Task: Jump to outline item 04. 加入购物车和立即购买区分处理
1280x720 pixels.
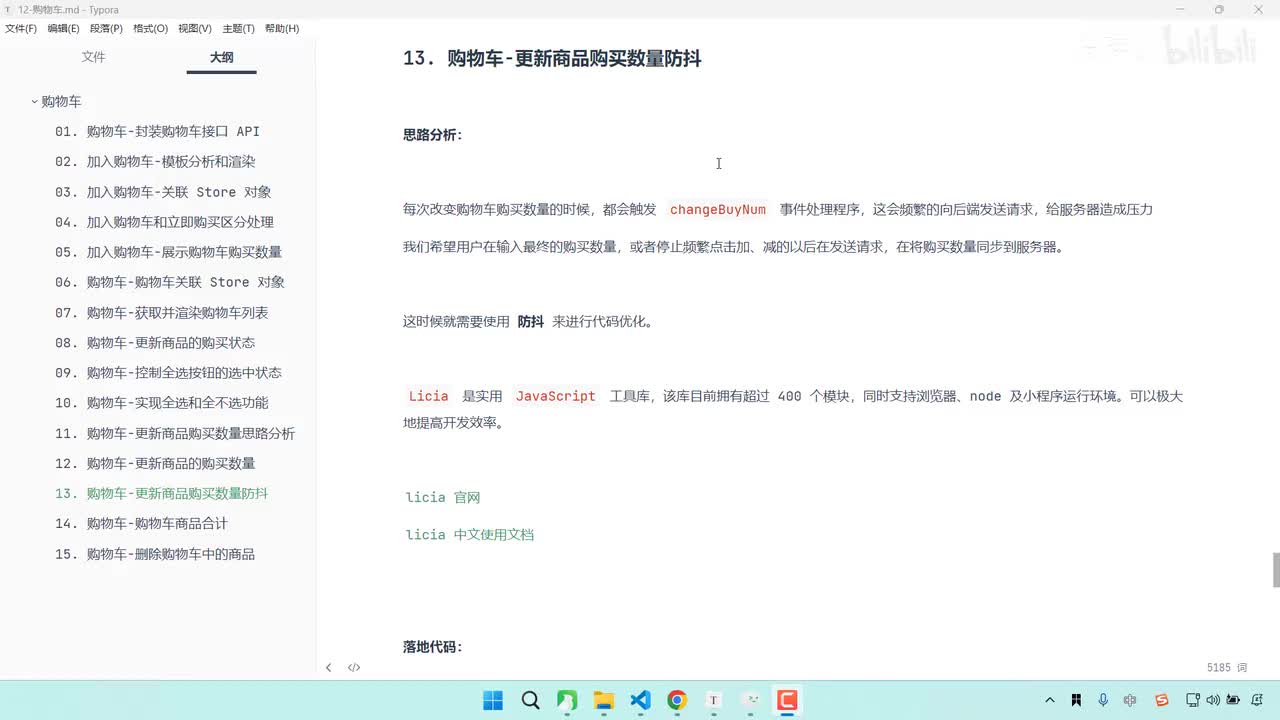Action: [x=164, y=222]
